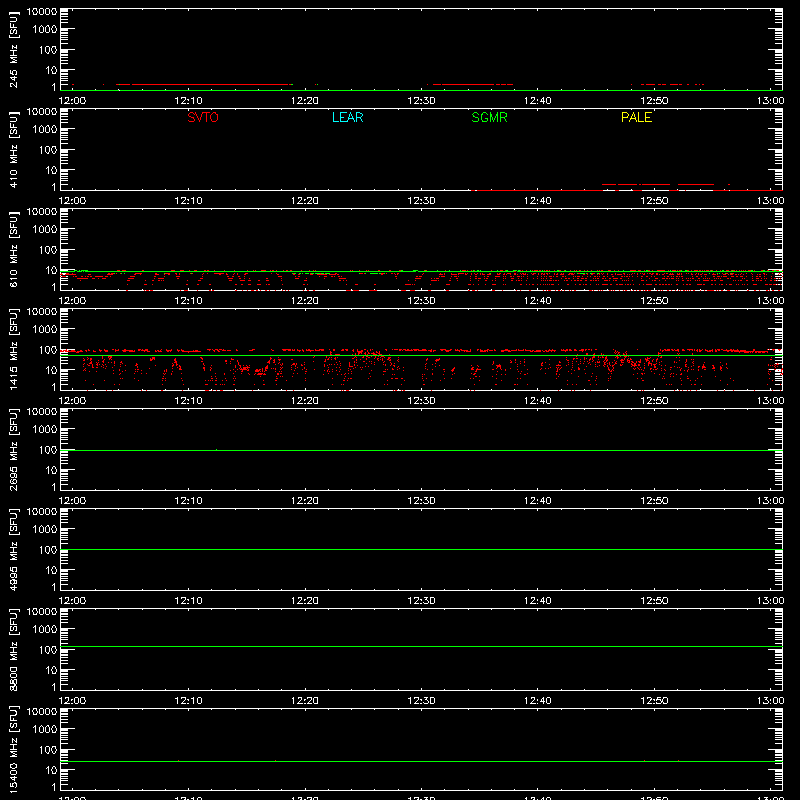This screenshot has height=800, width=800.
Task: Select the 4995 MHz [SFU] axis title
Action: 14,549
